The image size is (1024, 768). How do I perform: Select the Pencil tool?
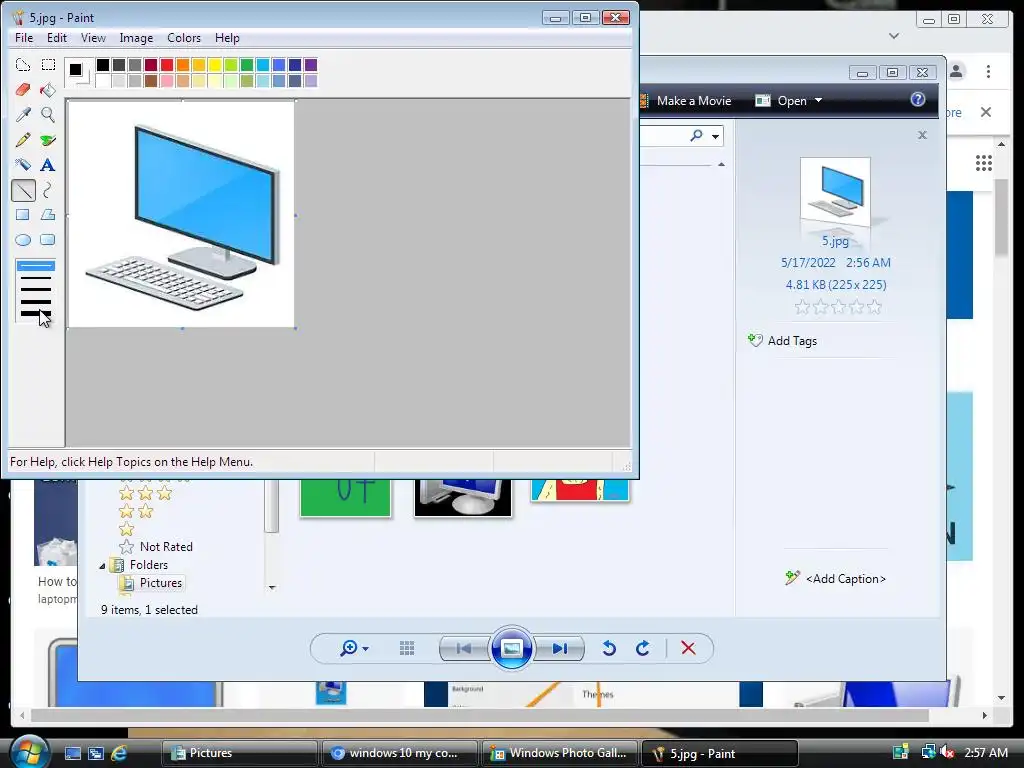[x=23, y=140]
